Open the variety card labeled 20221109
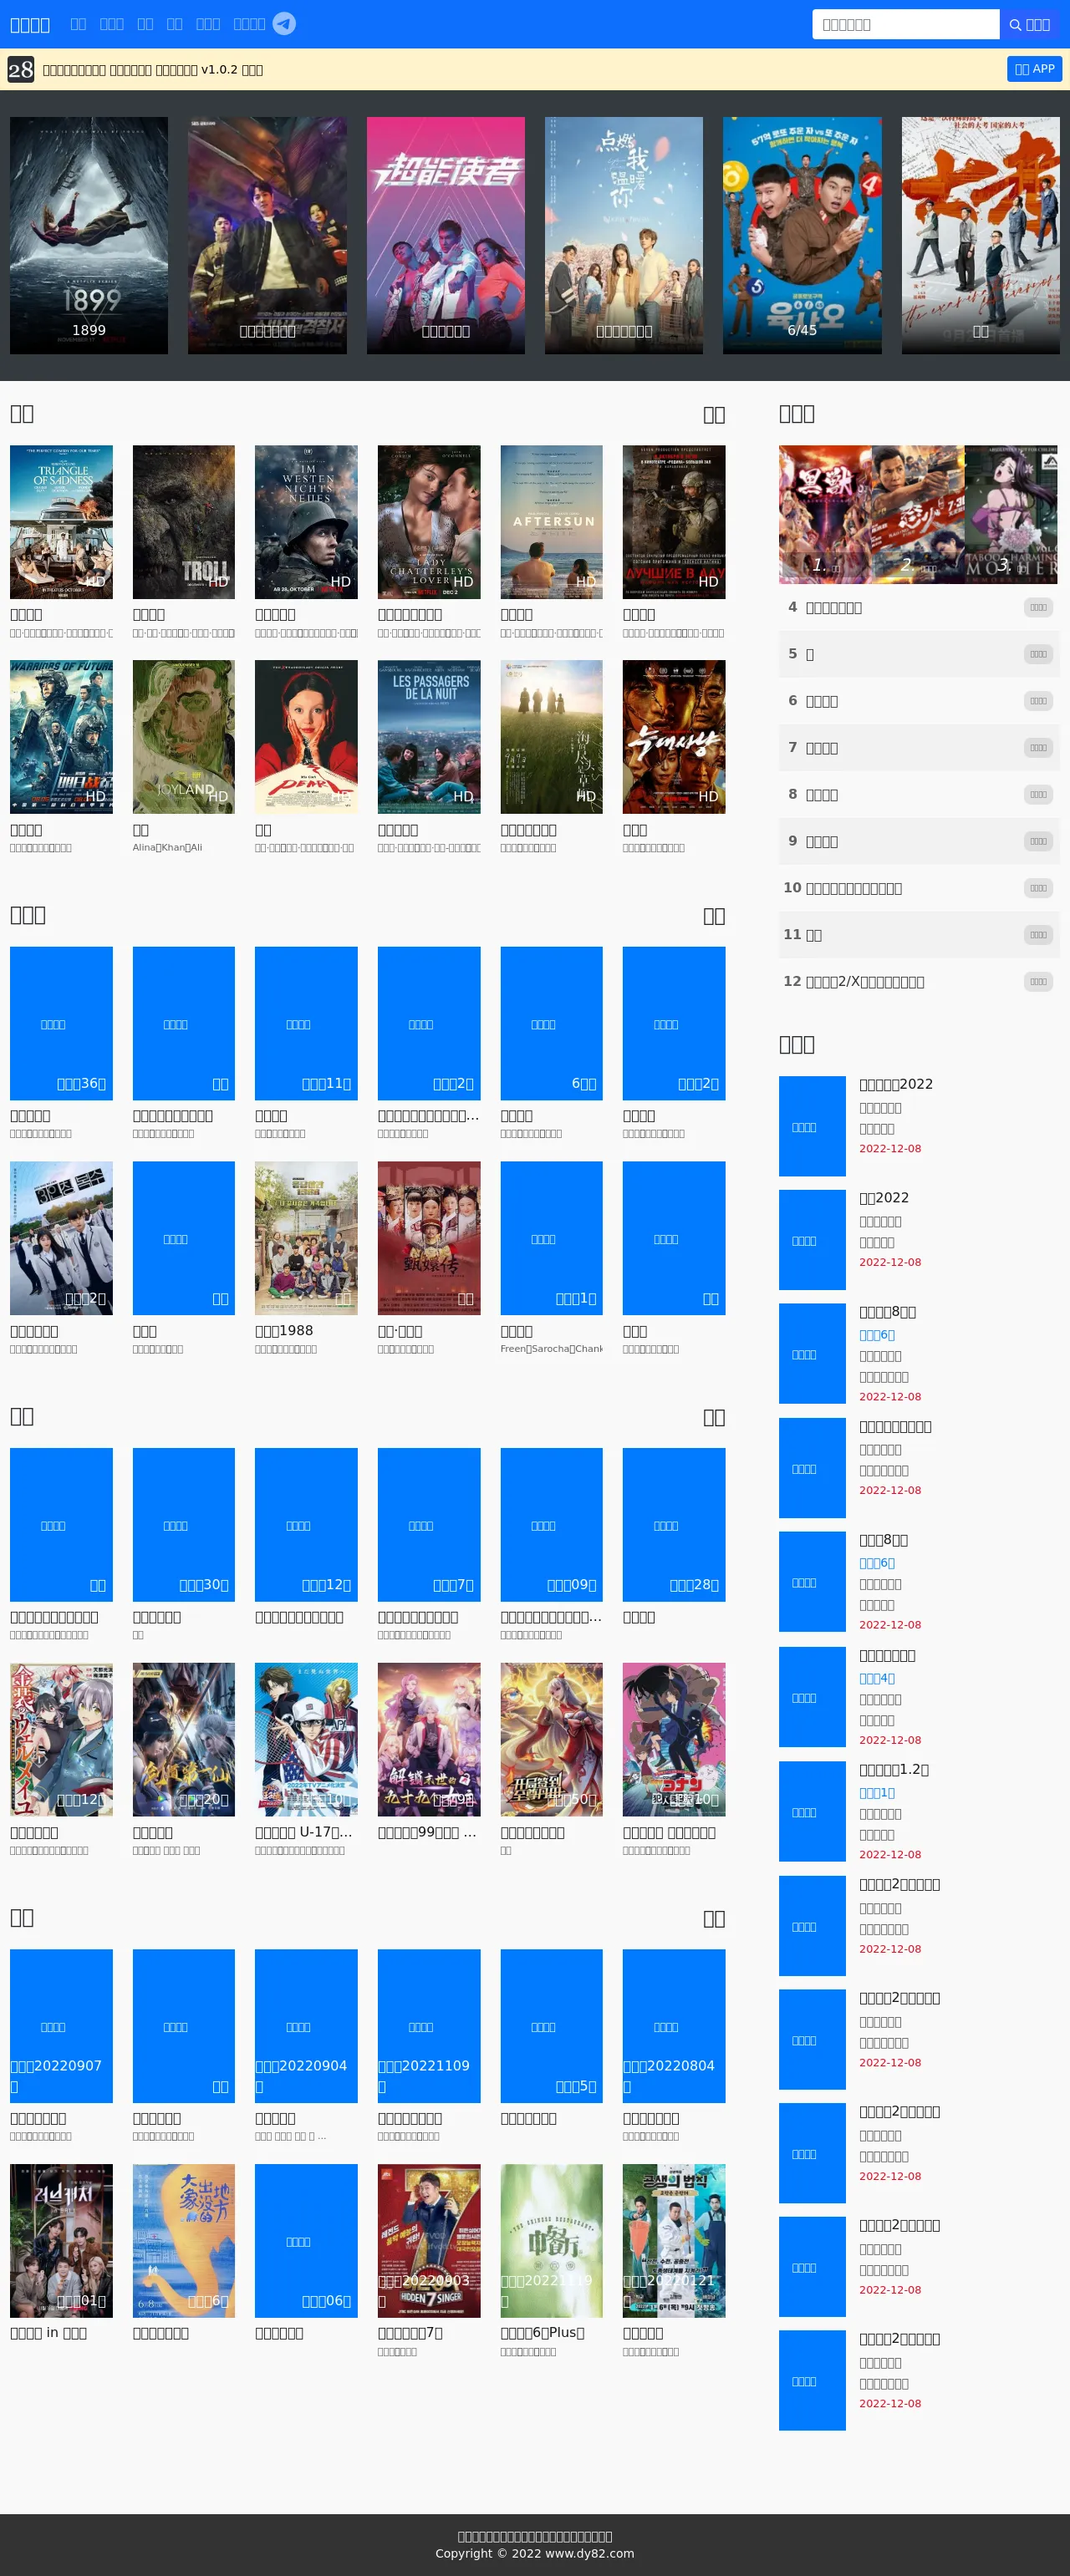The image size is (1070, 2576). coord(429,2026)
